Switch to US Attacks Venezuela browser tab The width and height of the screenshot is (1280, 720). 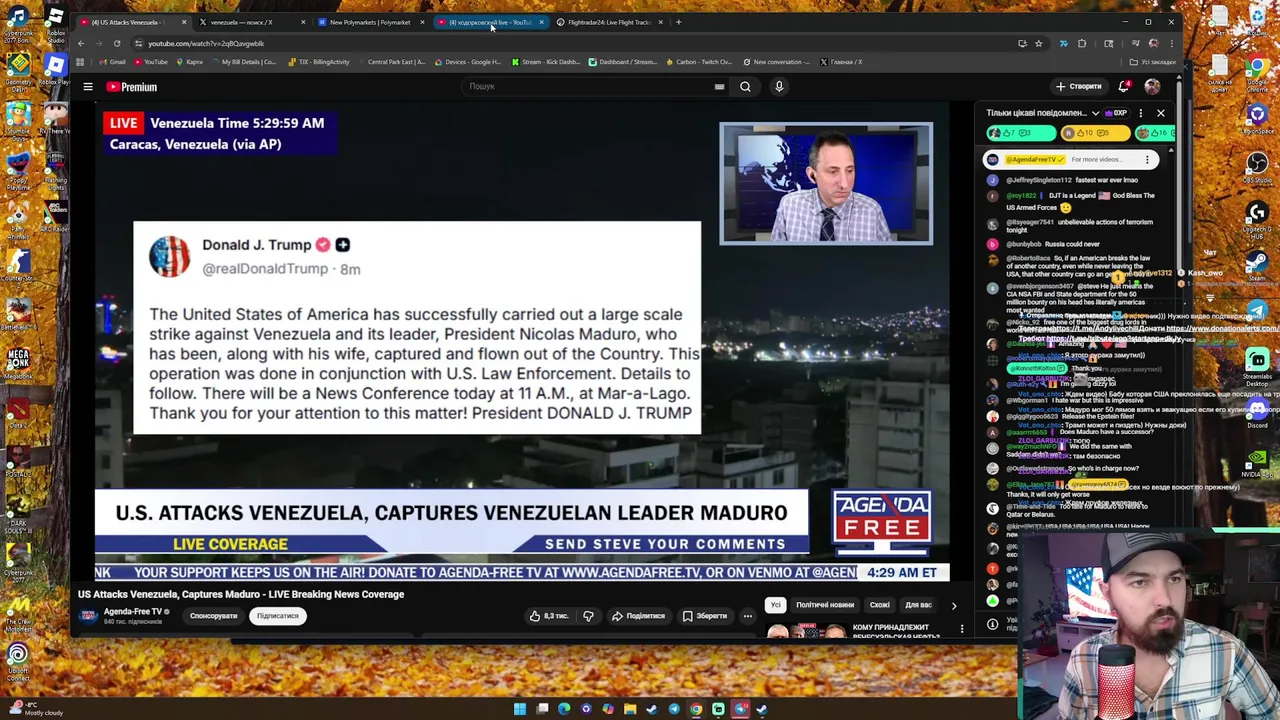click(x=133, y=22)
